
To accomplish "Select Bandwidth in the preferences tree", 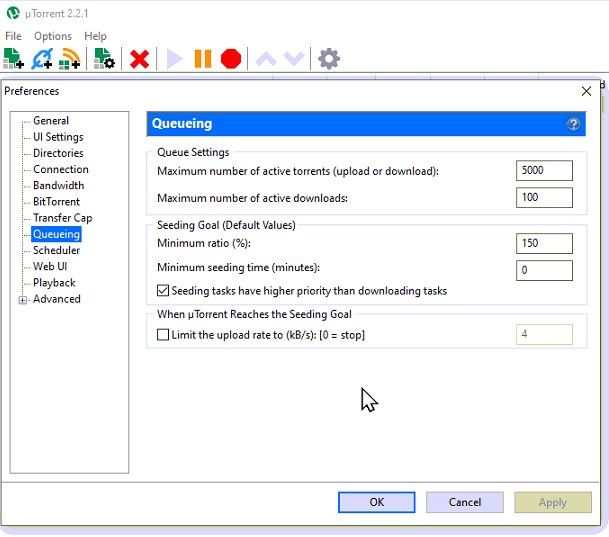I will pos(58,186).
